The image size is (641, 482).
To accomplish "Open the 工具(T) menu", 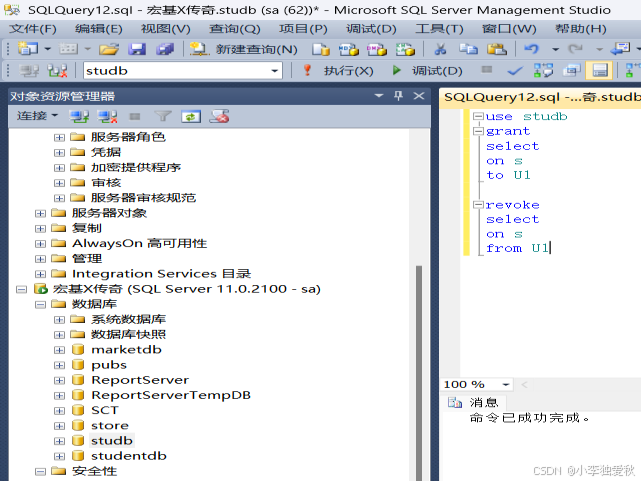I will pyautogui.click(x=439, y=29).
